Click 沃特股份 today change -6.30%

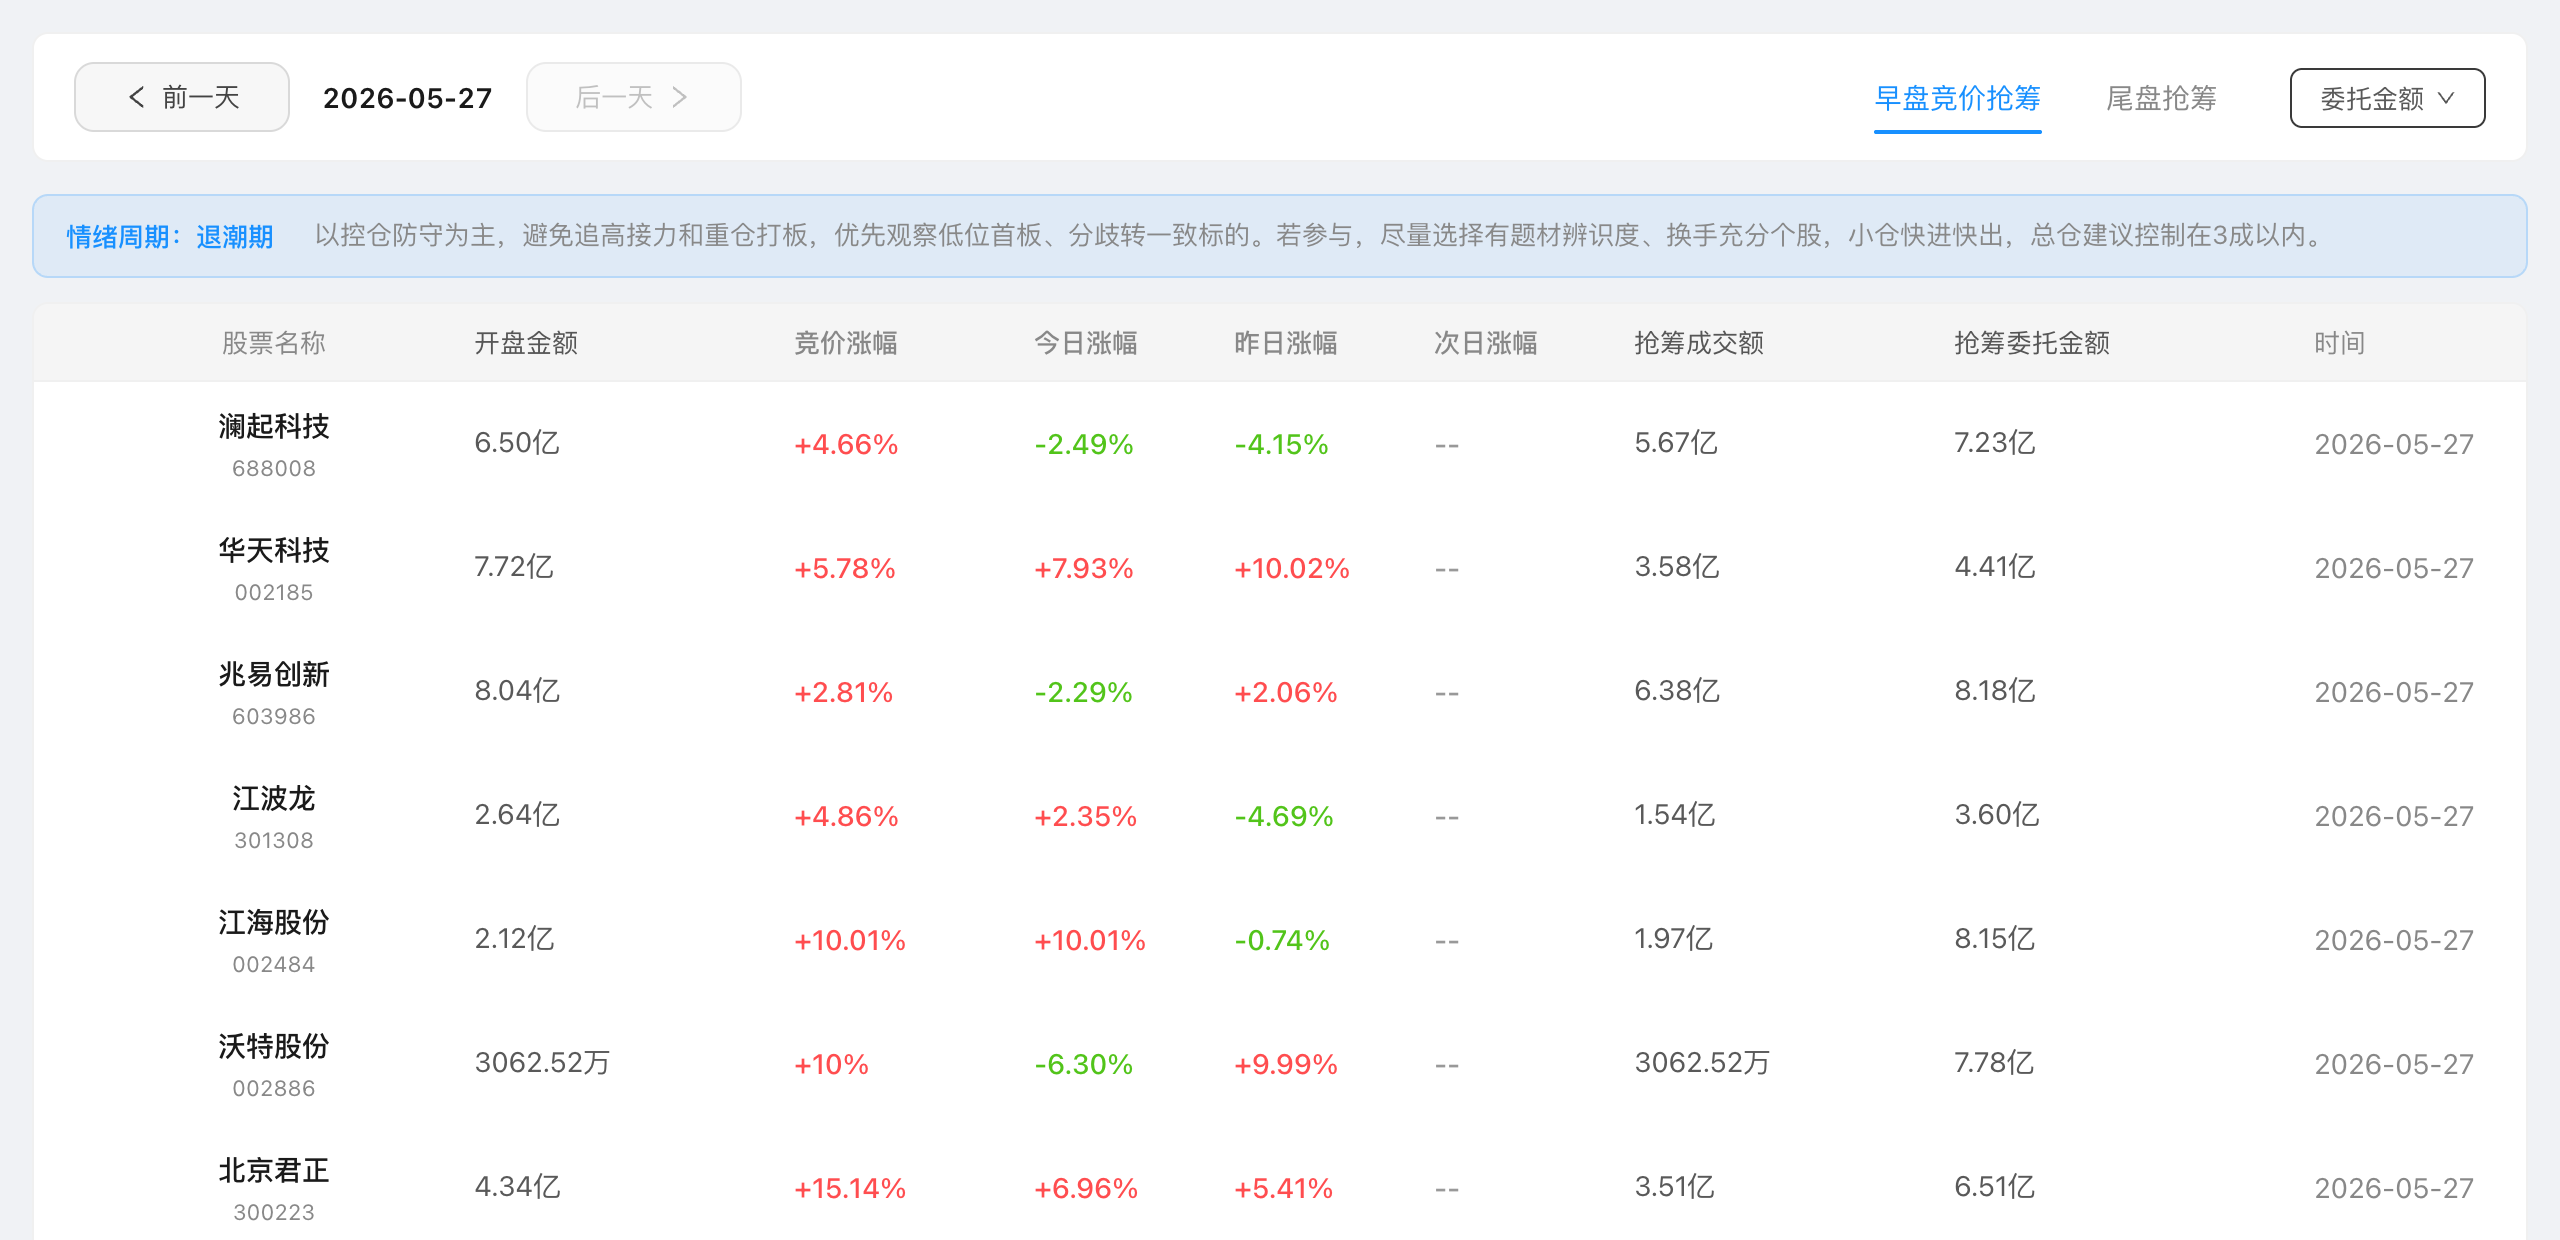[x=1084, y=1064]
